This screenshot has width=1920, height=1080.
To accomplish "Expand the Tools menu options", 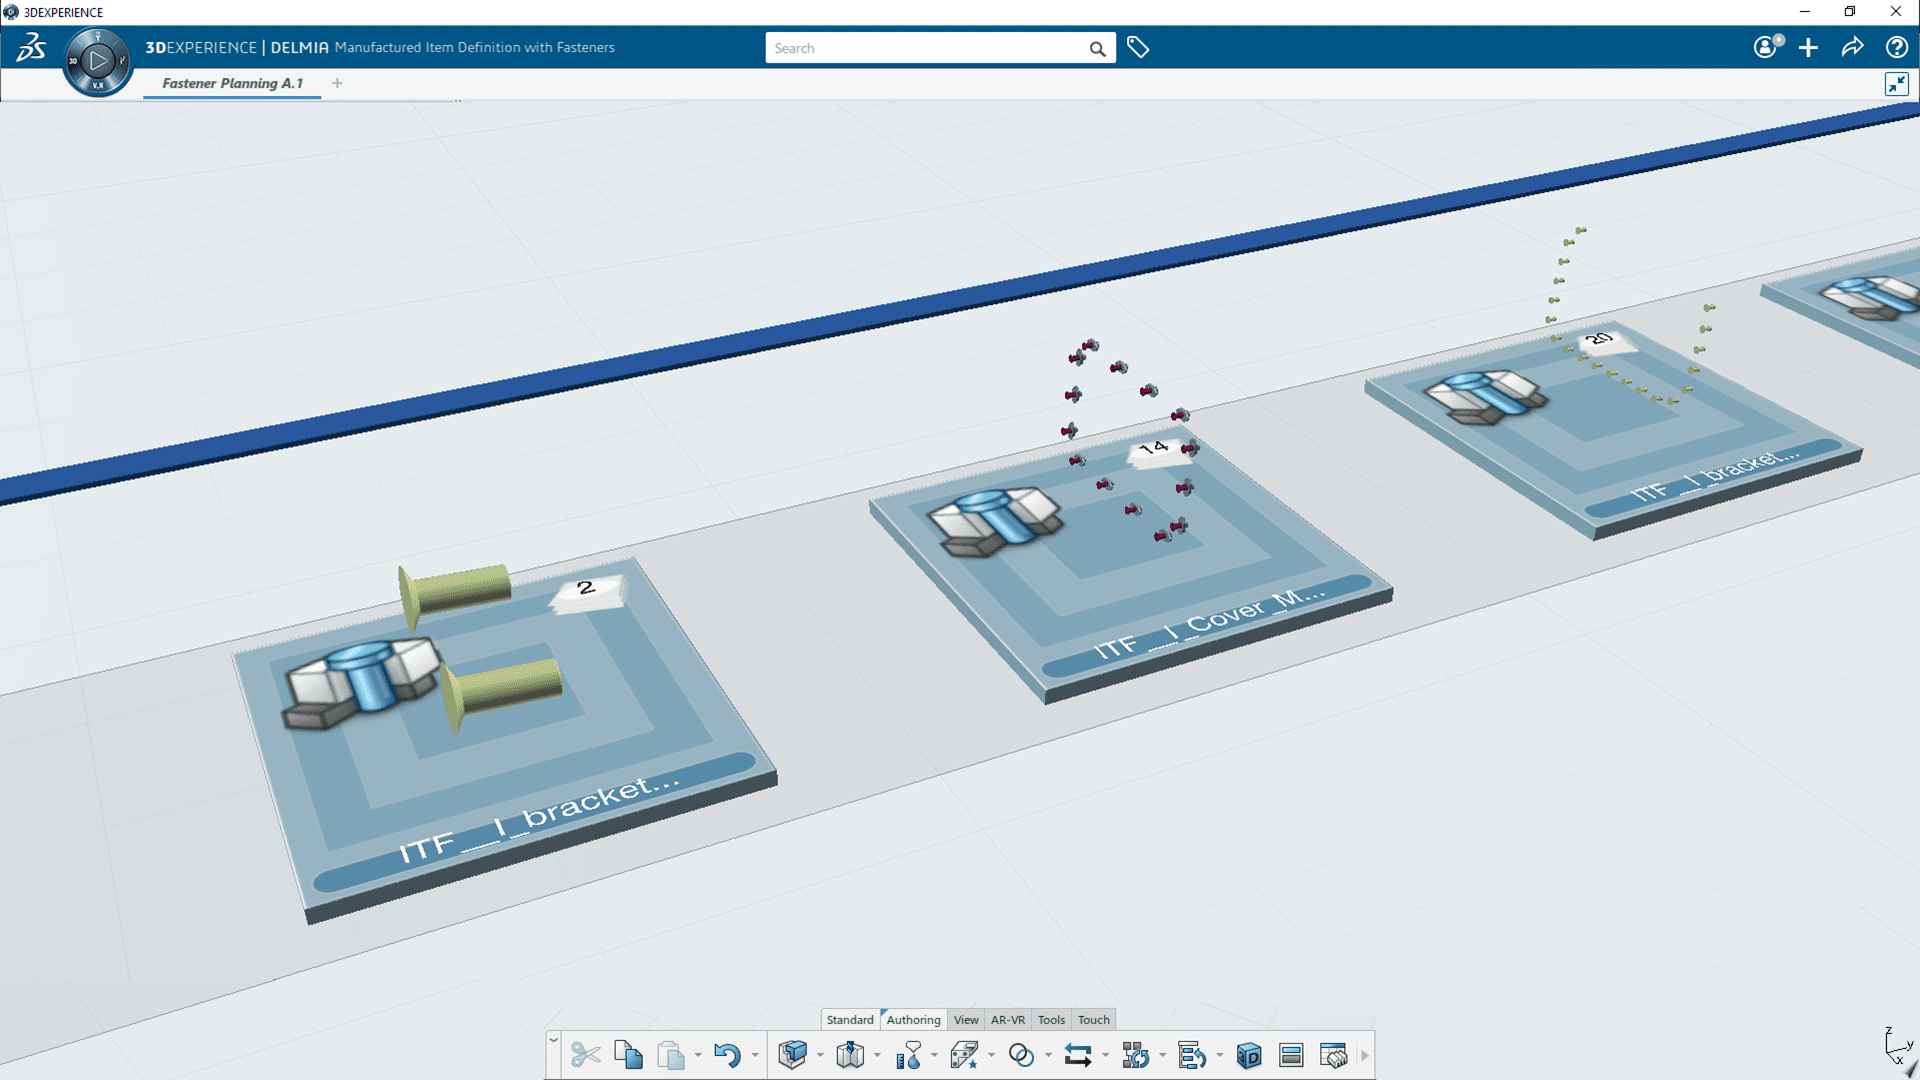I will [1051, 1018].
